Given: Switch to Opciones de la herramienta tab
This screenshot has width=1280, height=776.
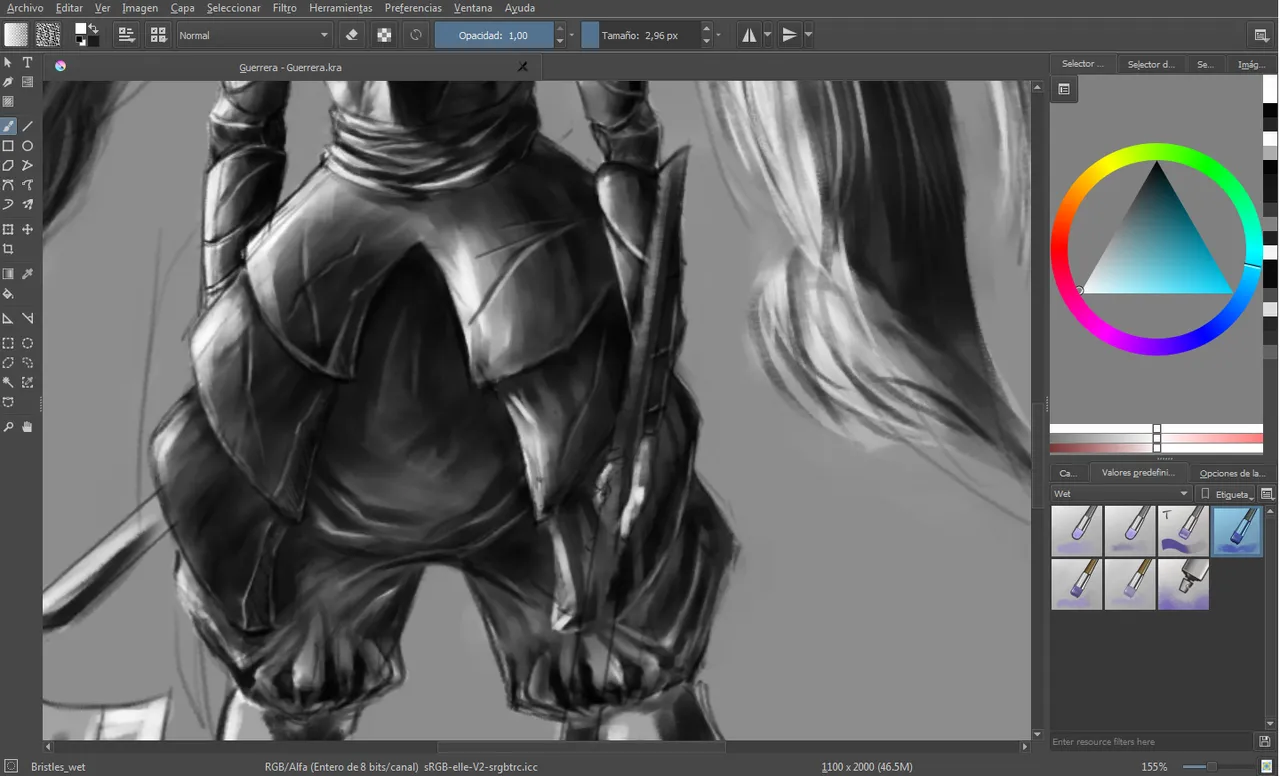Looking at the screenshot, I should coord(1231,473).
